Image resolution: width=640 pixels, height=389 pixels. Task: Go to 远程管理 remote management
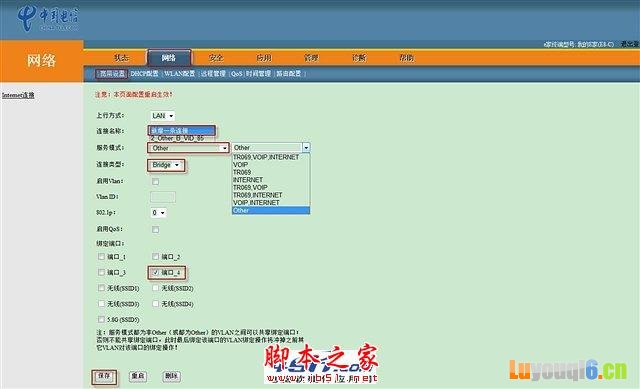pos(213,74)
